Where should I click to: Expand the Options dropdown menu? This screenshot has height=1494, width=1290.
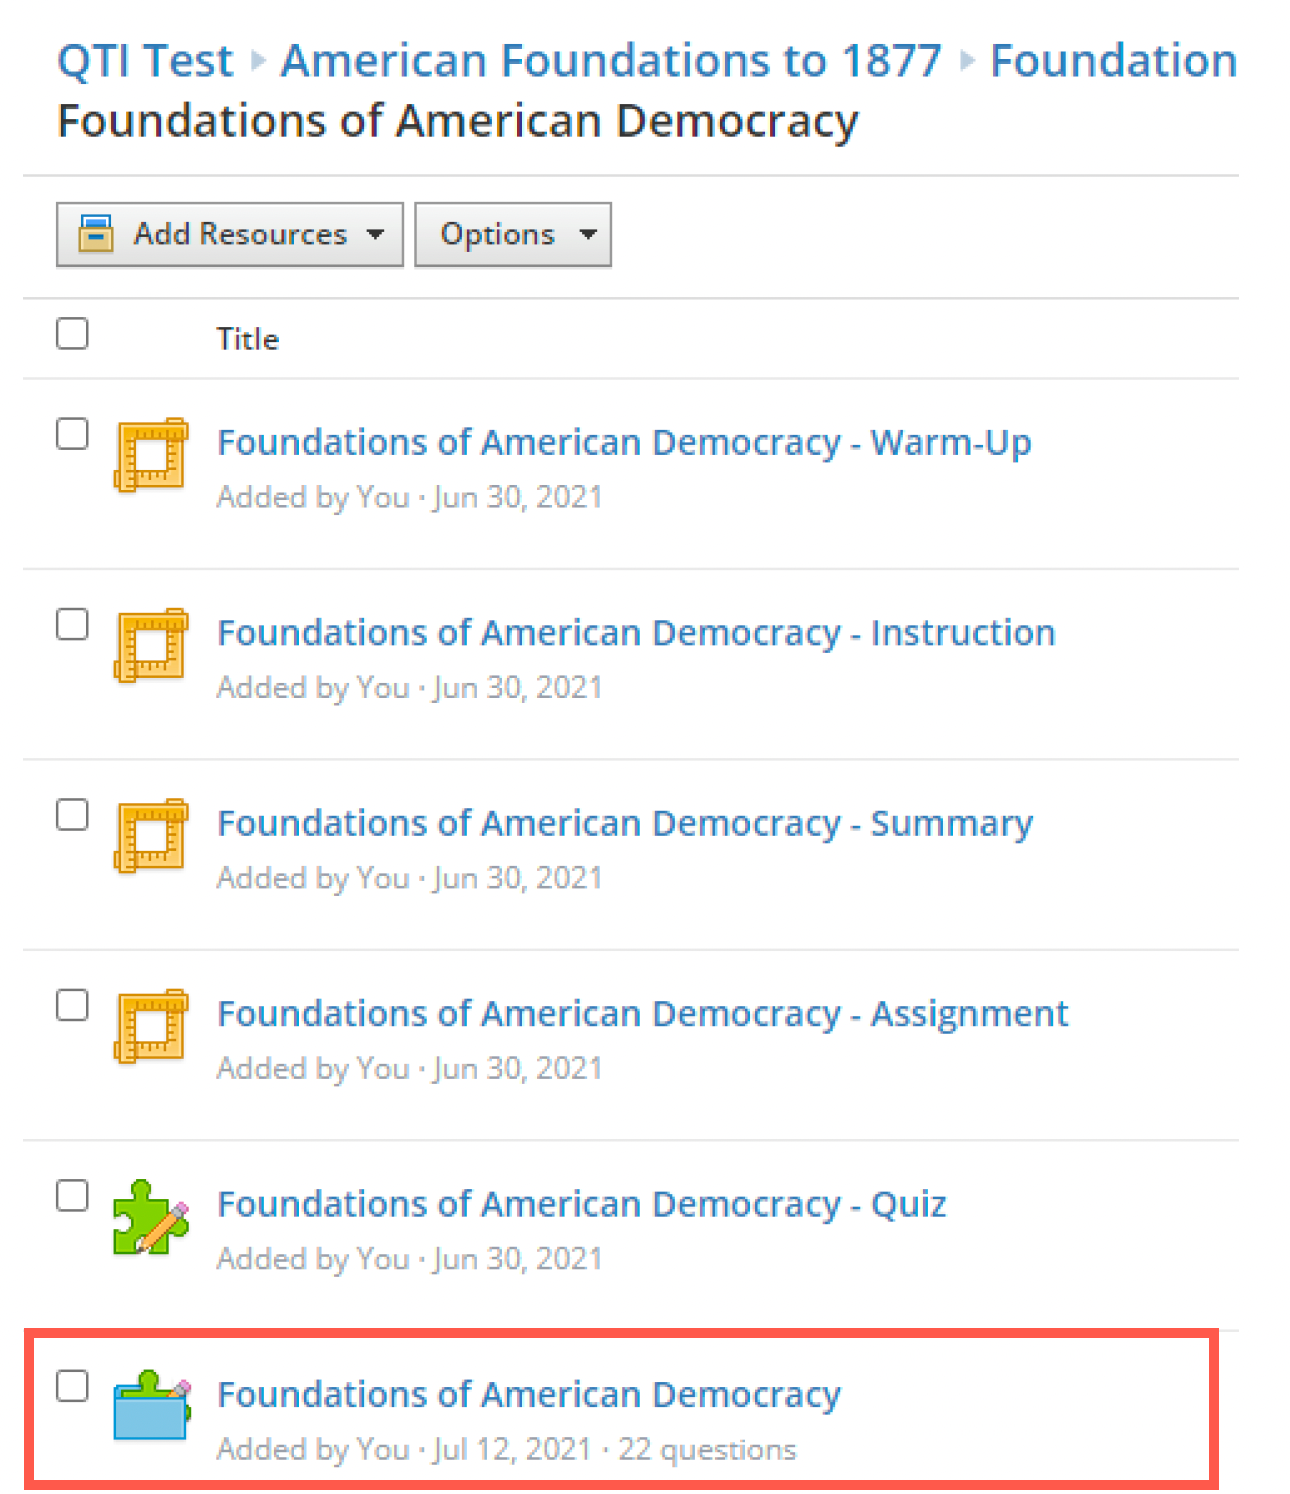pyautogui.click(x=513, y=234)
